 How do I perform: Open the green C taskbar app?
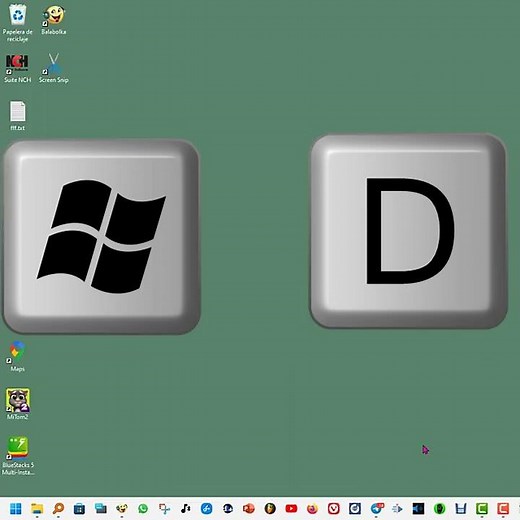[x=482, y=509]
